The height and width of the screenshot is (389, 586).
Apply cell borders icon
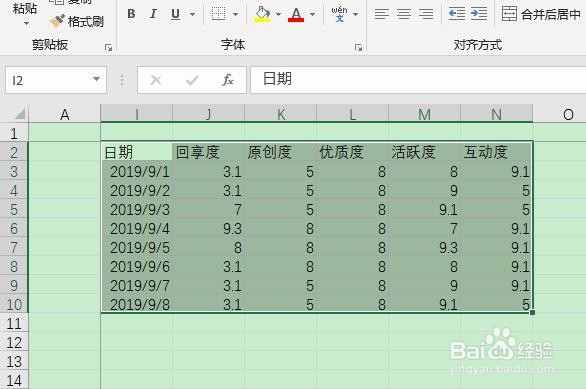coord(218,14)
